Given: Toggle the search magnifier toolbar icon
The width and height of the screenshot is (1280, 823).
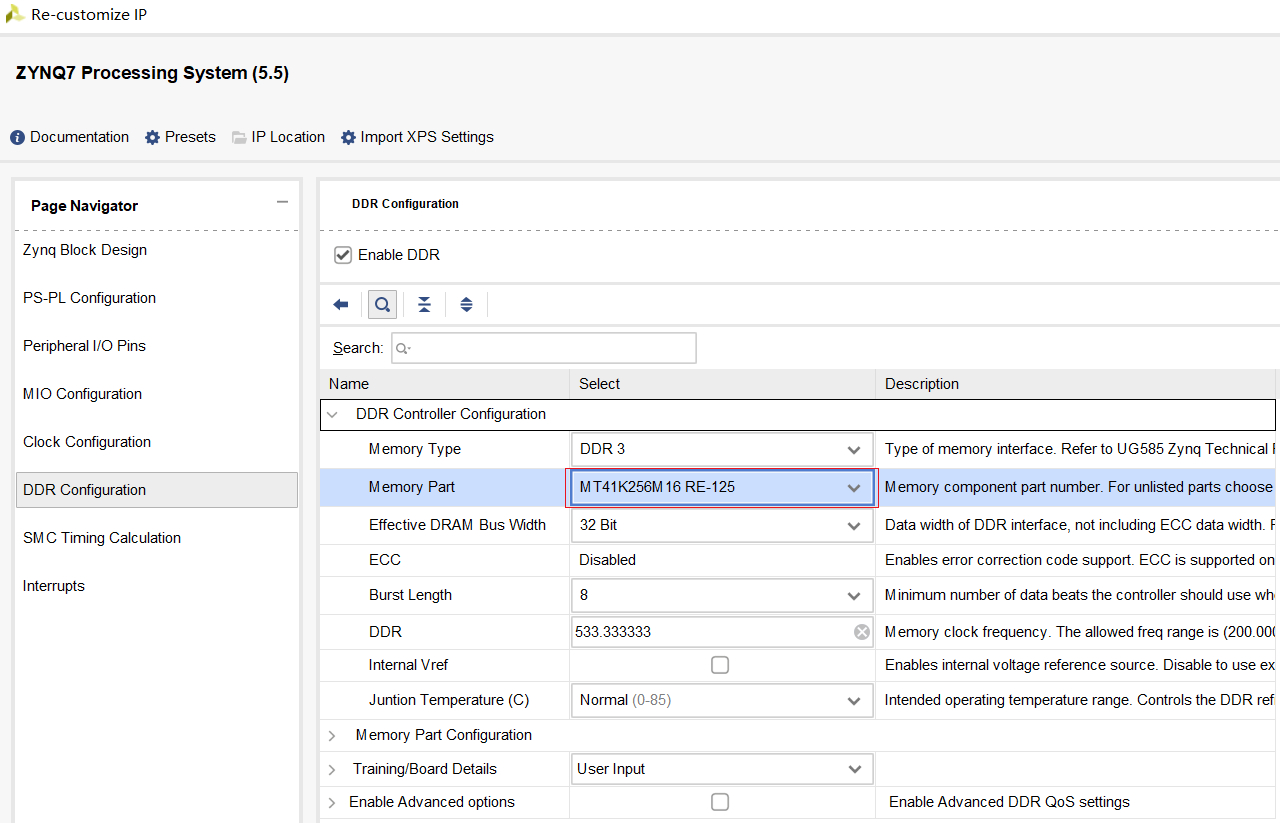Looking at the screenshot, I should pyautogui.click(x=382, y=305).
